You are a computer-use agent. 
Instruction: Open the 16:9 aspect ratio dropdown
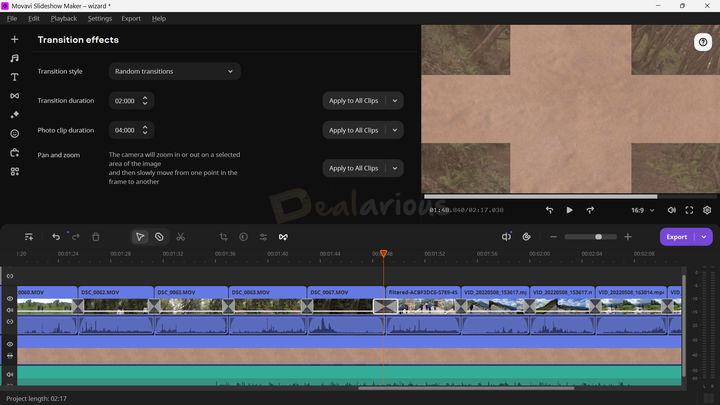(x=642, y=210)
